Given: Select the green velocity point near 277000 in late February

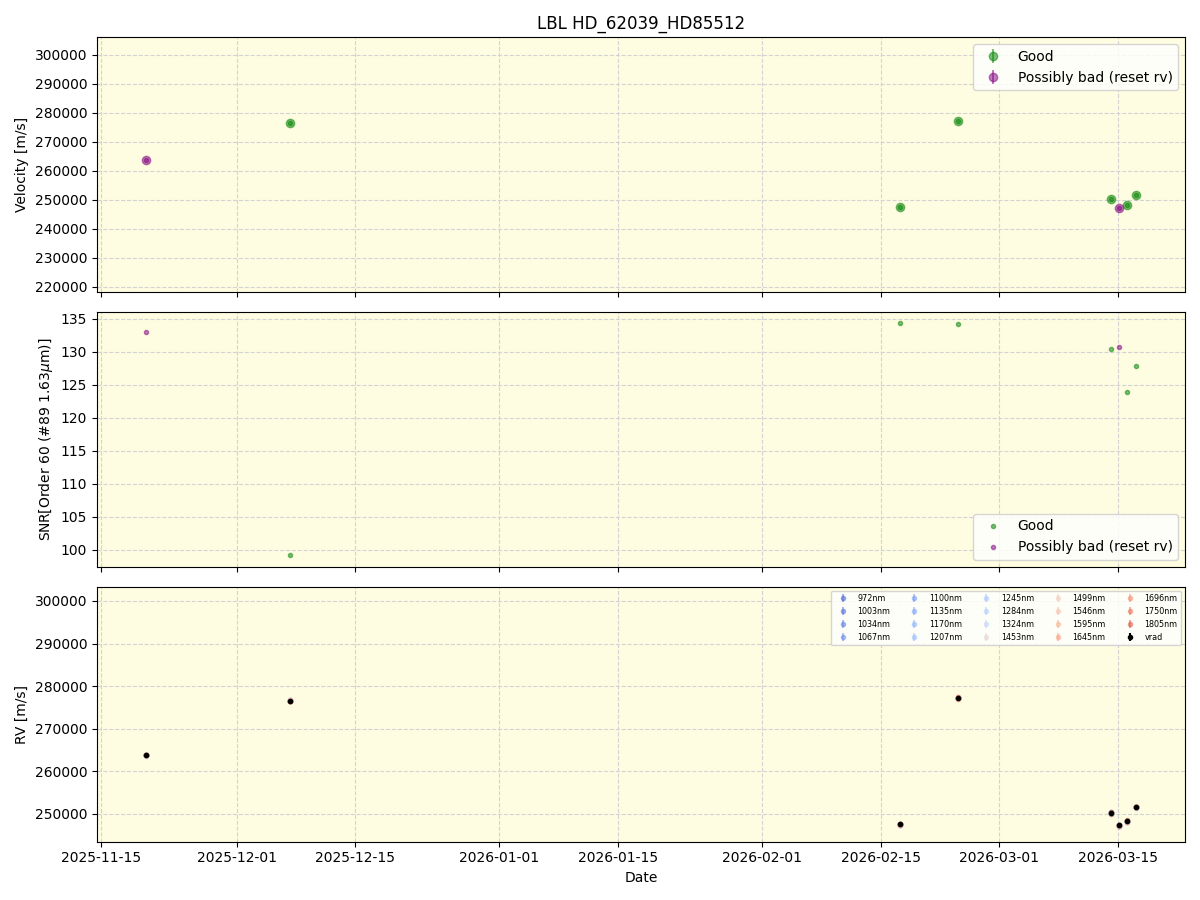Looking at the screenshot, I should [958, 121].
